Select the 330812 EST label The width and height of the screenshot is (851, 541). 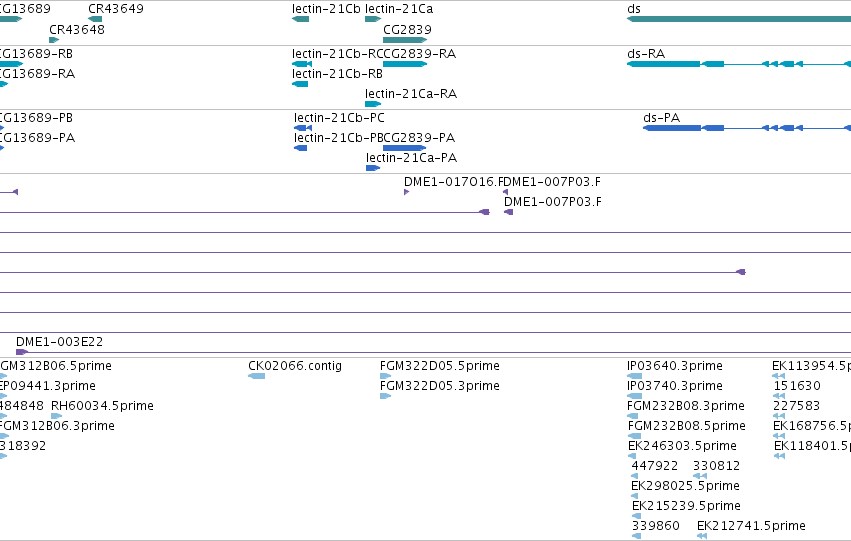pos(716,466)
